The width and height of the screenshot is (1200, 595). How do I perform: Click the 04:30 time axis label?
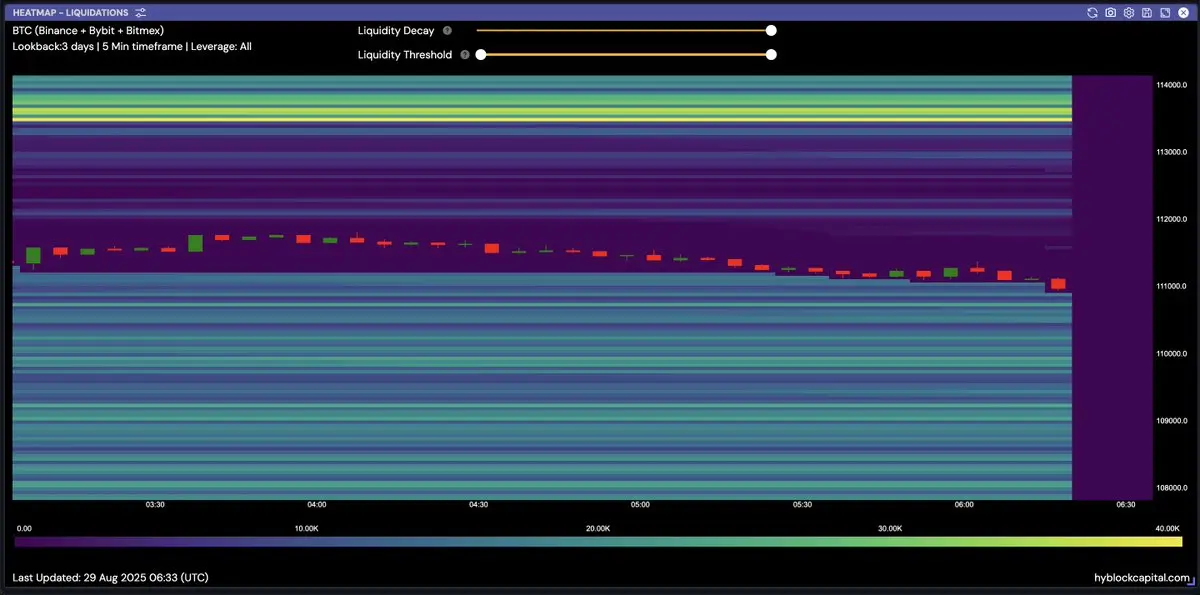(478, 505)
